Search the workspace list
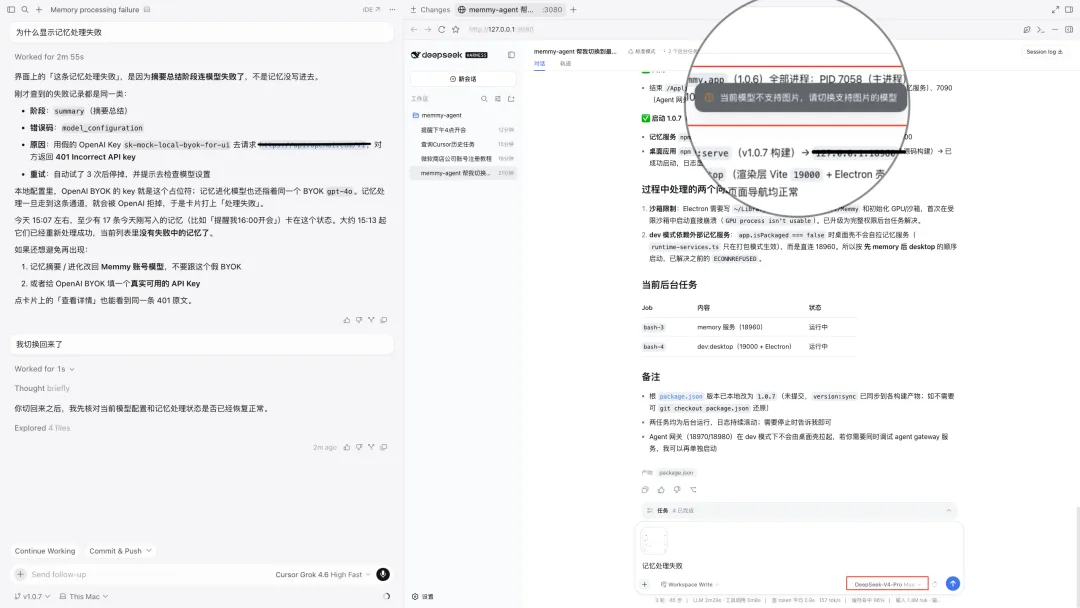 click(x=484, y=99)
